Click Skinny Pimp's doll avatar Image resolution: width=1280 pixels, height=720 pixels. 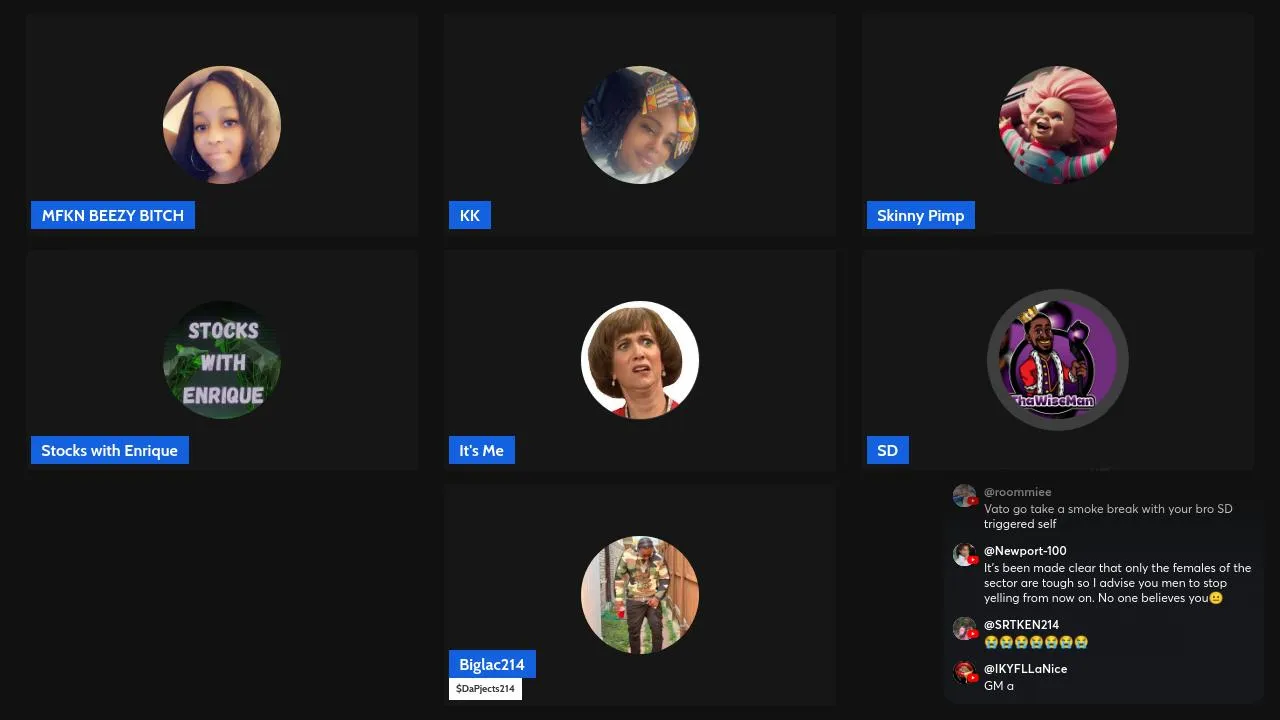[1058, 125]
